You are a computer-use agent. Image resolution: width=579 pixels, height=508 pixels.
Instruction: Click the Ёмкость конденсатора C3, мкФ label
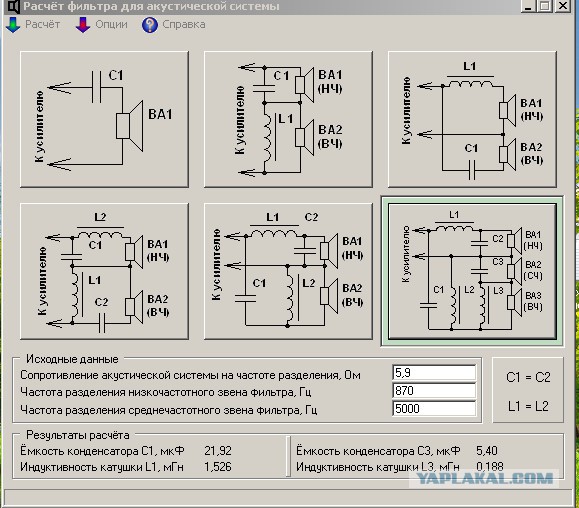coord(378,451)
